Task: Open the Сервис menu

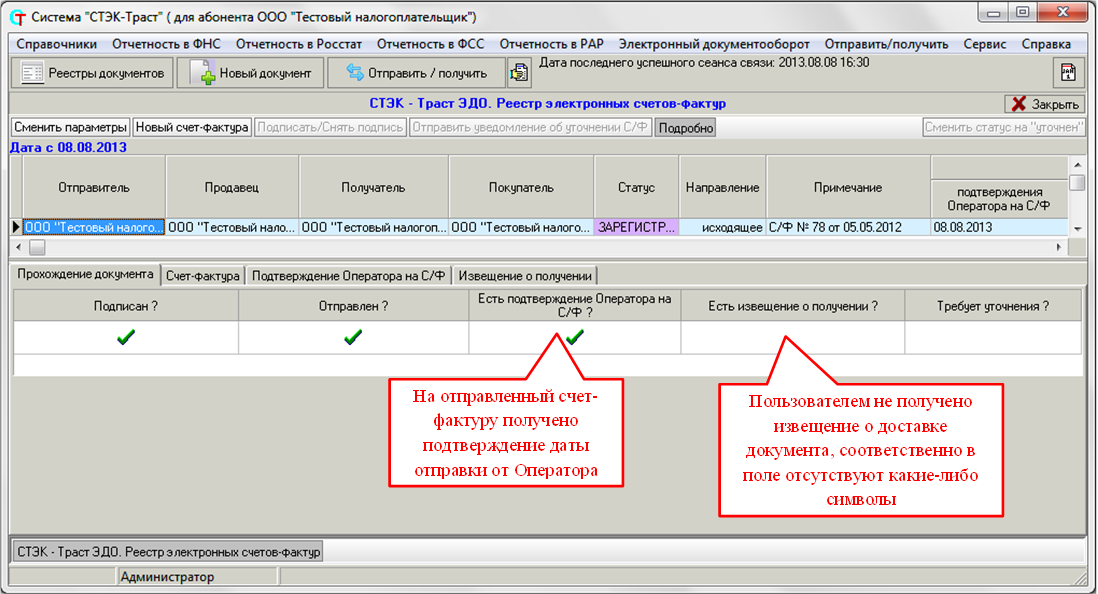Action: point(985,44)
